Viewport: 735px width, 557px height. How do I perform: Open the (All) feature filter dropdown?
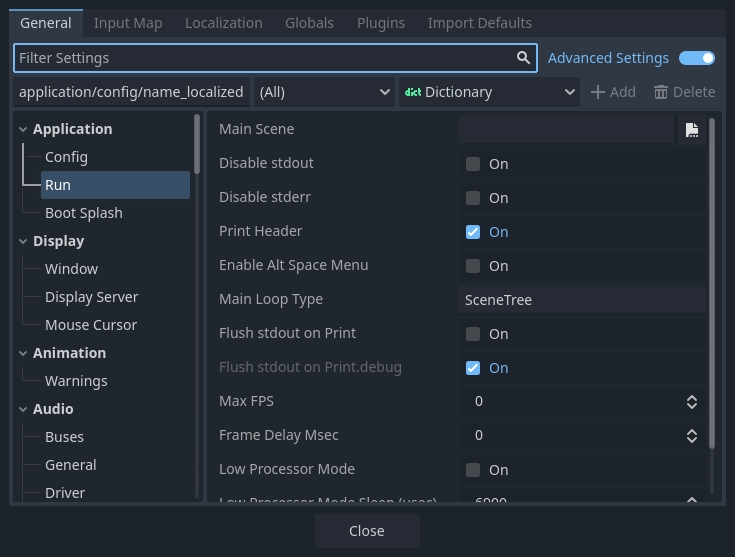pos(324,92)
